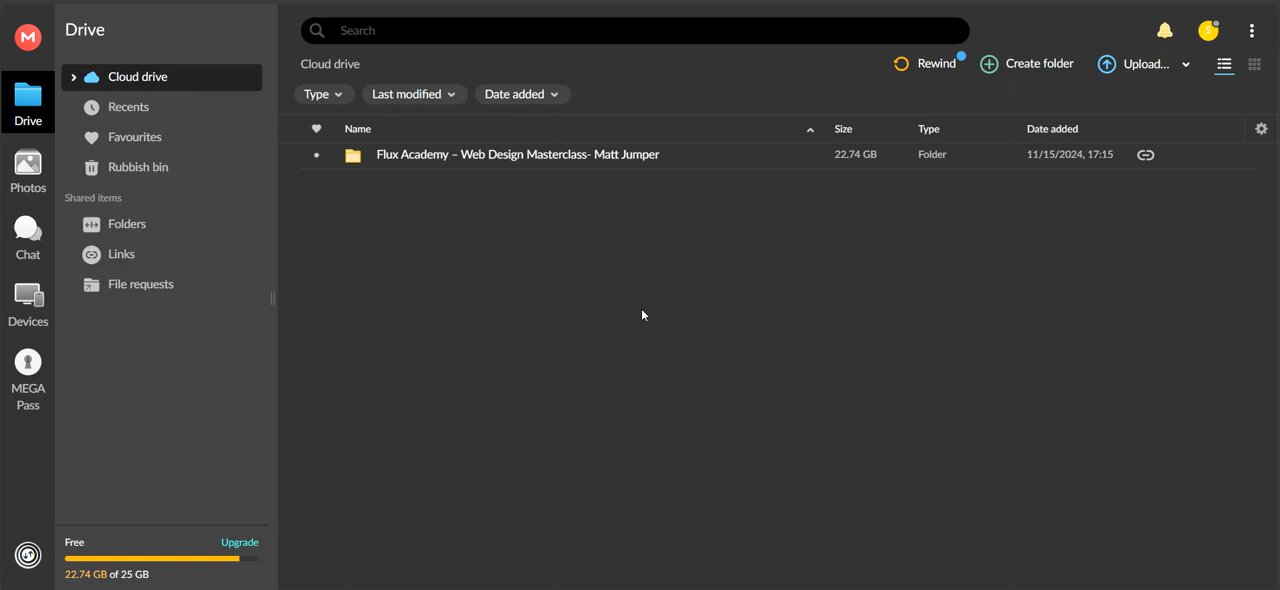Open notifications bell

coord(1165,31)
